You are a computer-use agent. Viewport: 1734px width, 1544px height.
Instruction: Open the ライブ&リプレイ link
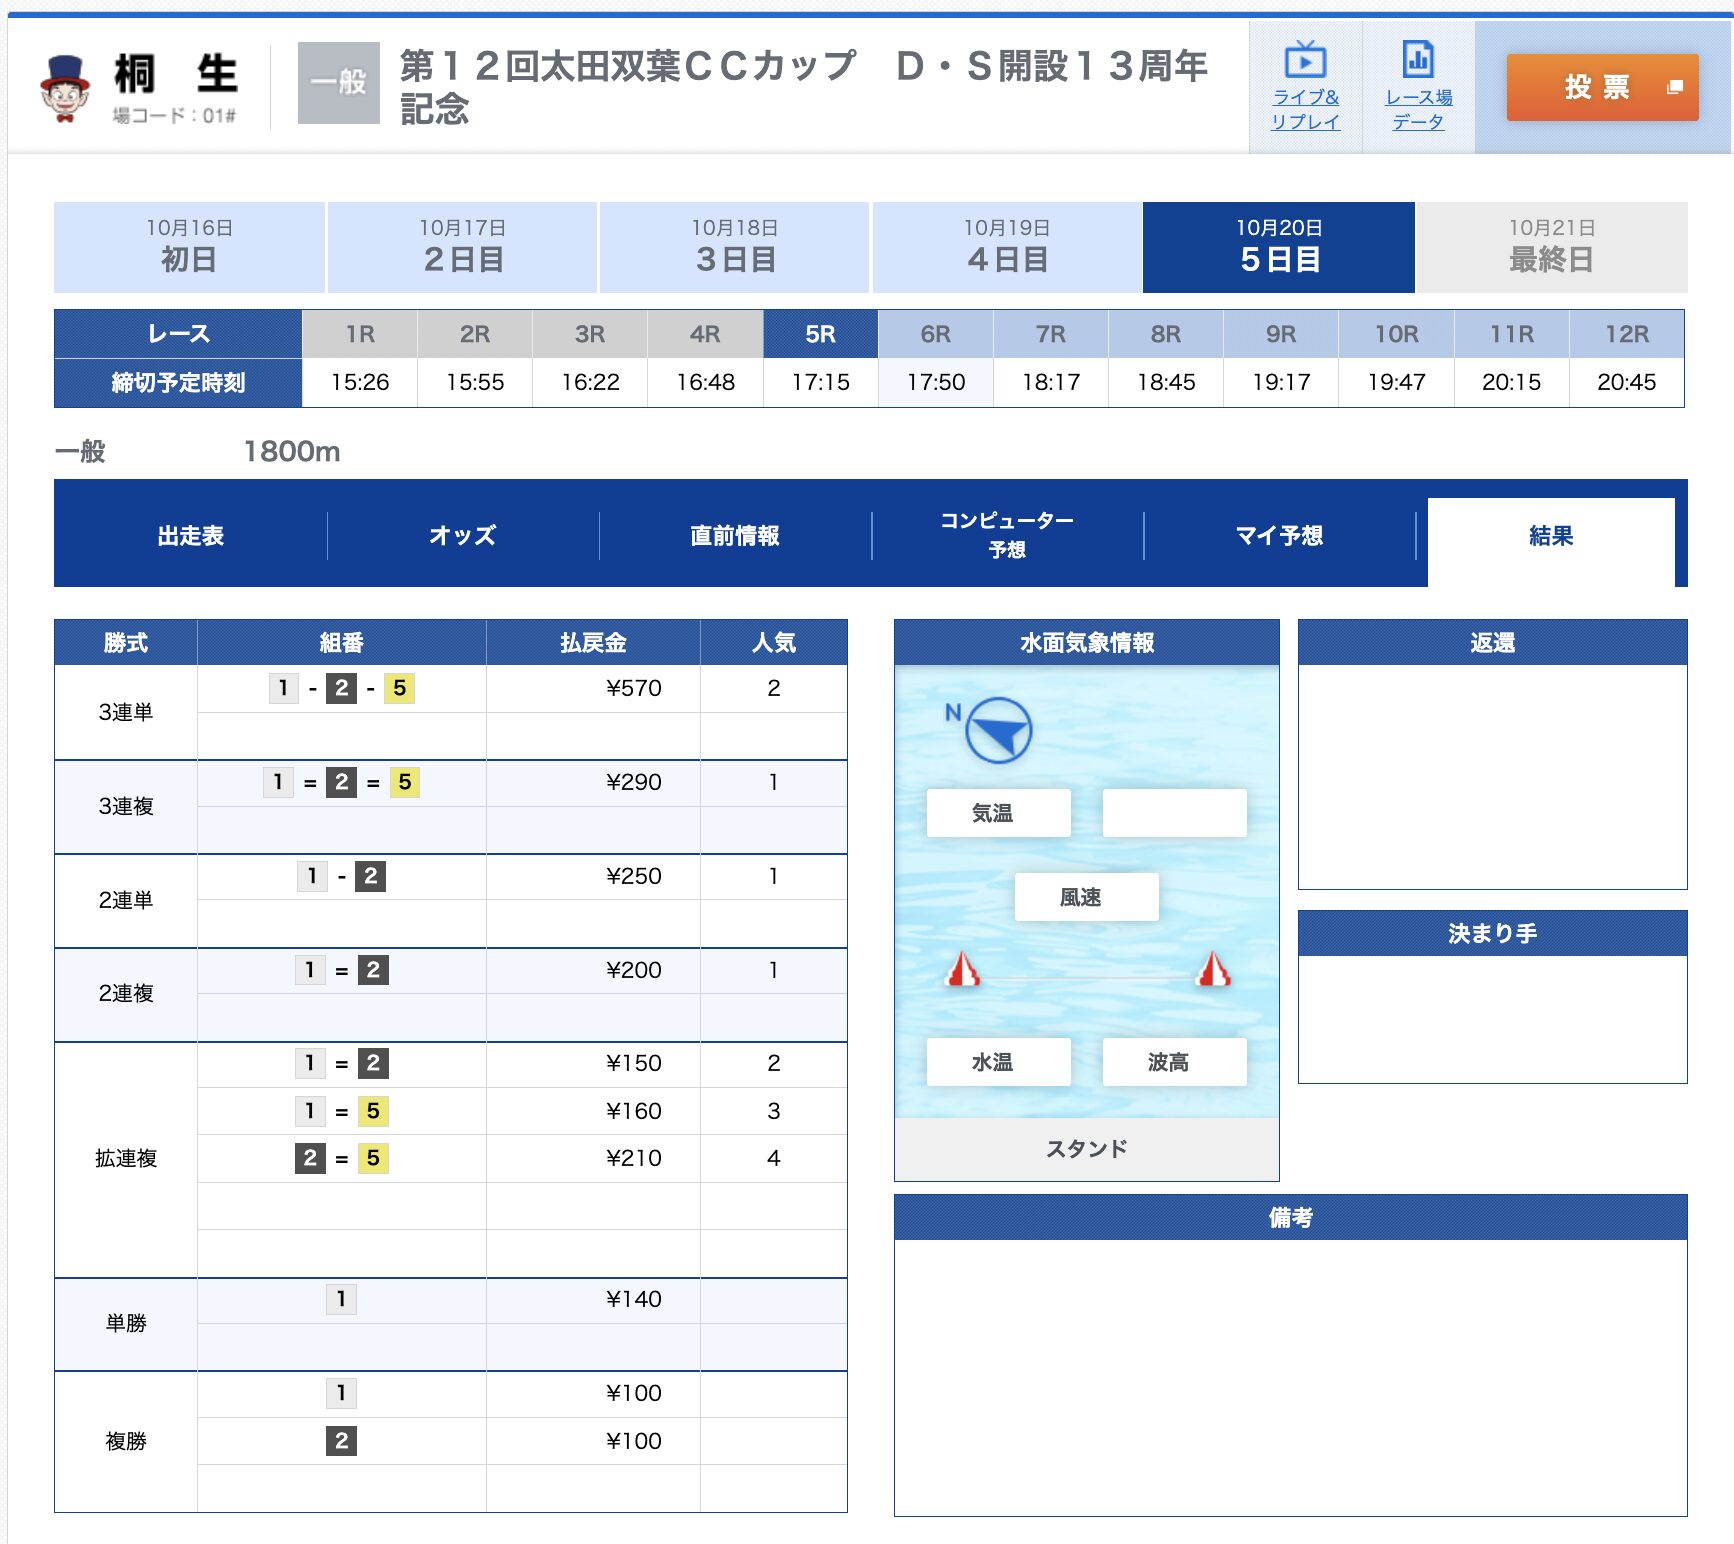(1305, 109)
